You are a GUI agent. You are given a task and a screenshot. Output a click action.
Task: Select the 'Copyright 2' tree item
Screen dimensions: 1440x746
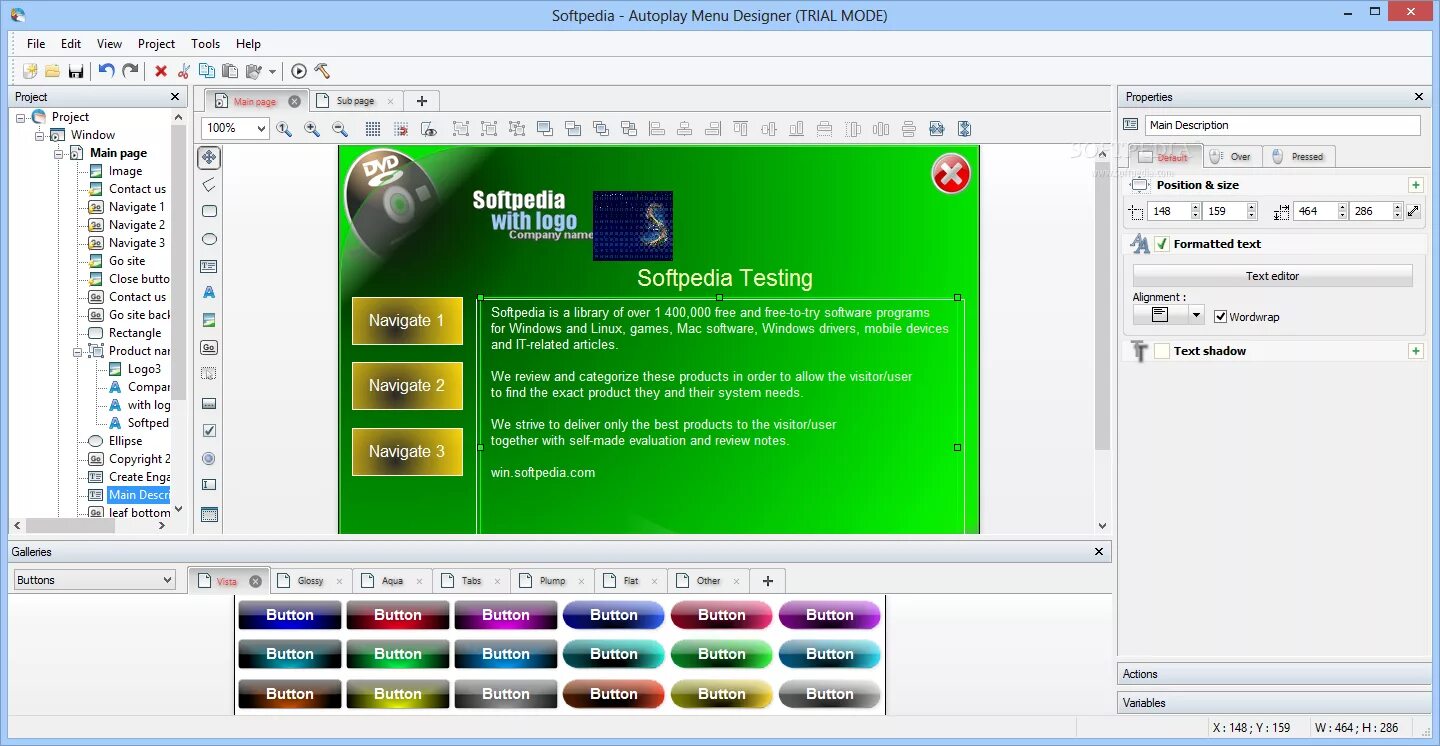point(139,459)
